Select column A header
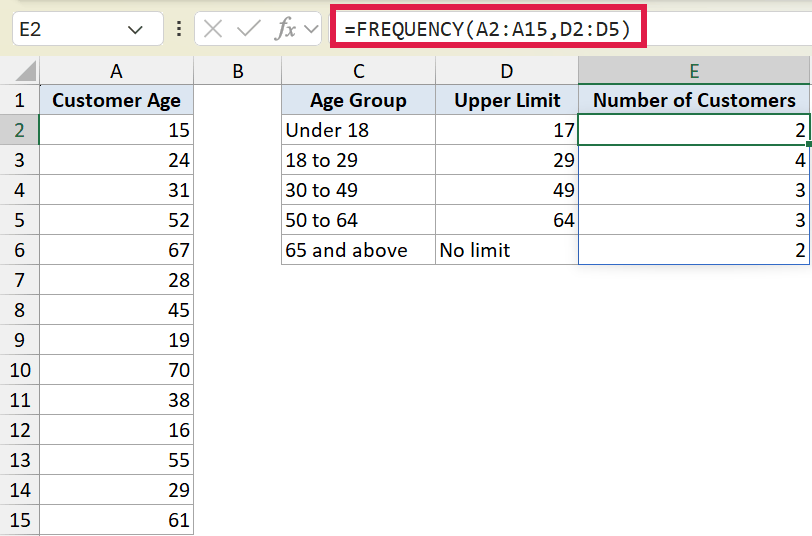 [117, 71]
